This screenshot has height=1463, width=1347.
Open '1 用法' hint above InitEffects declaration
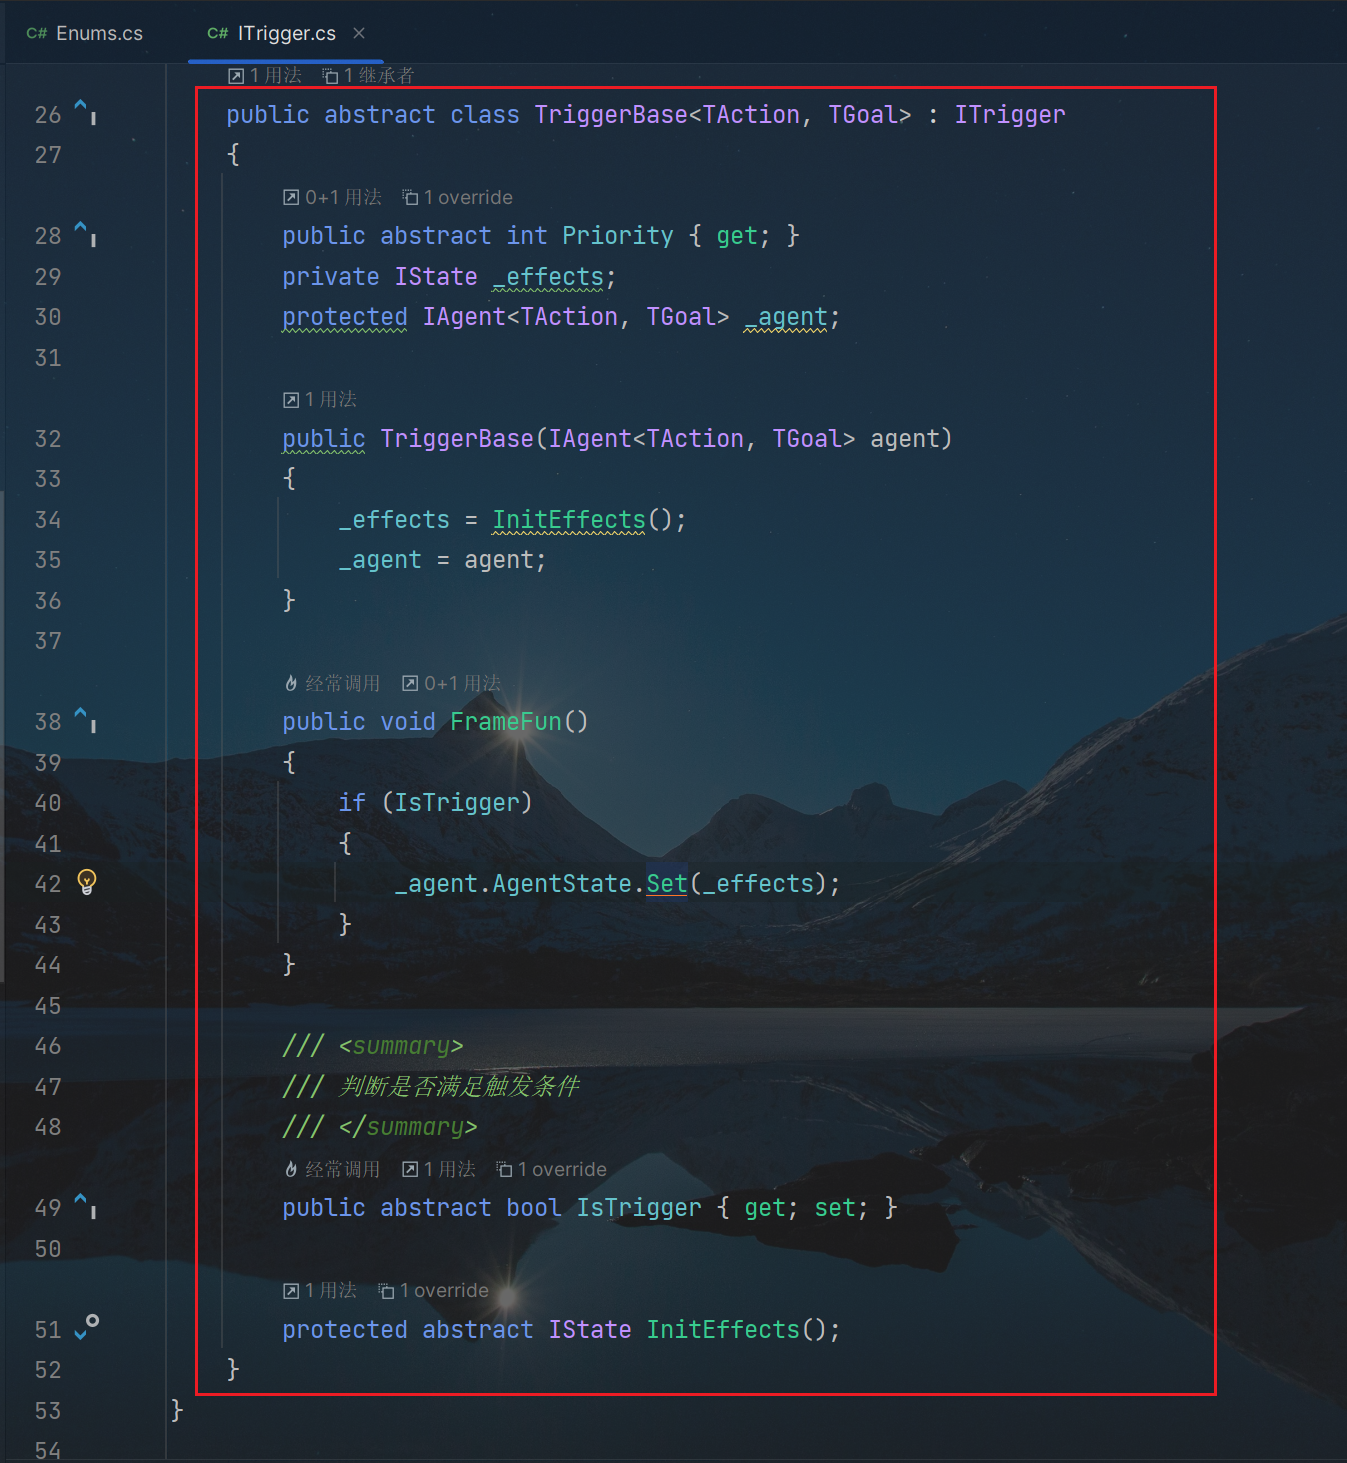(320, 1290)
